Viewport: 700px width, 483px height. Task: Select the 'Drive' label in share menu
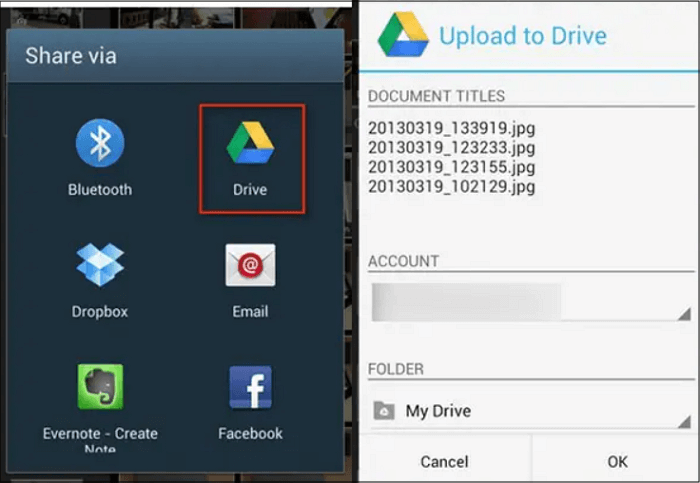pos(250,189)
